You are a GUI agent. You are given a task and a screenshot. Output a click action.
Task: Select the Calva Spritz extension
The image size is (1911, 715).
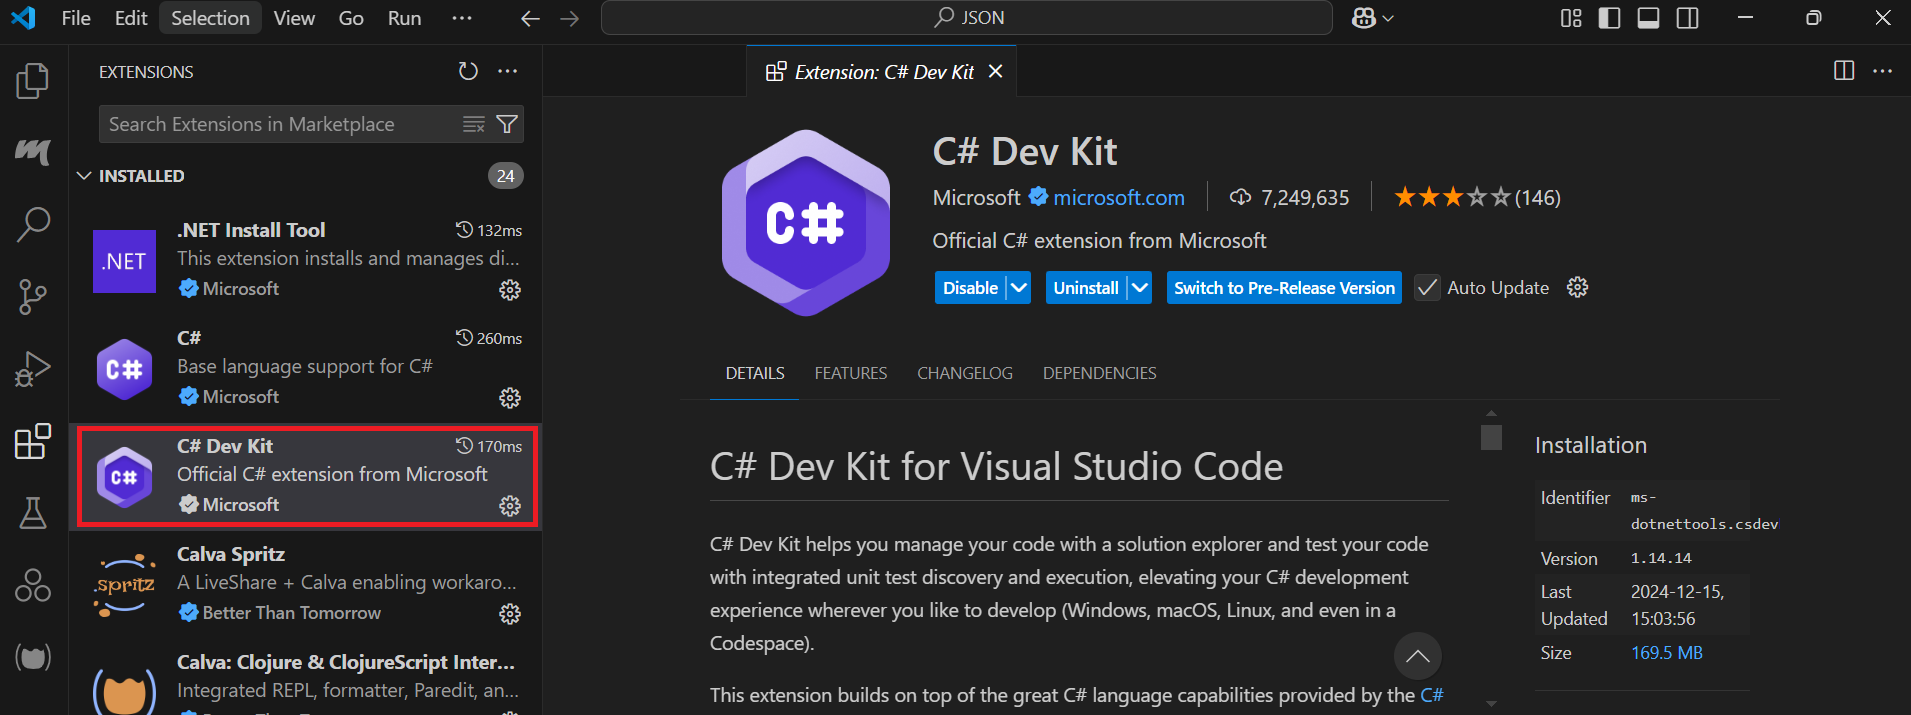point(305,584)
